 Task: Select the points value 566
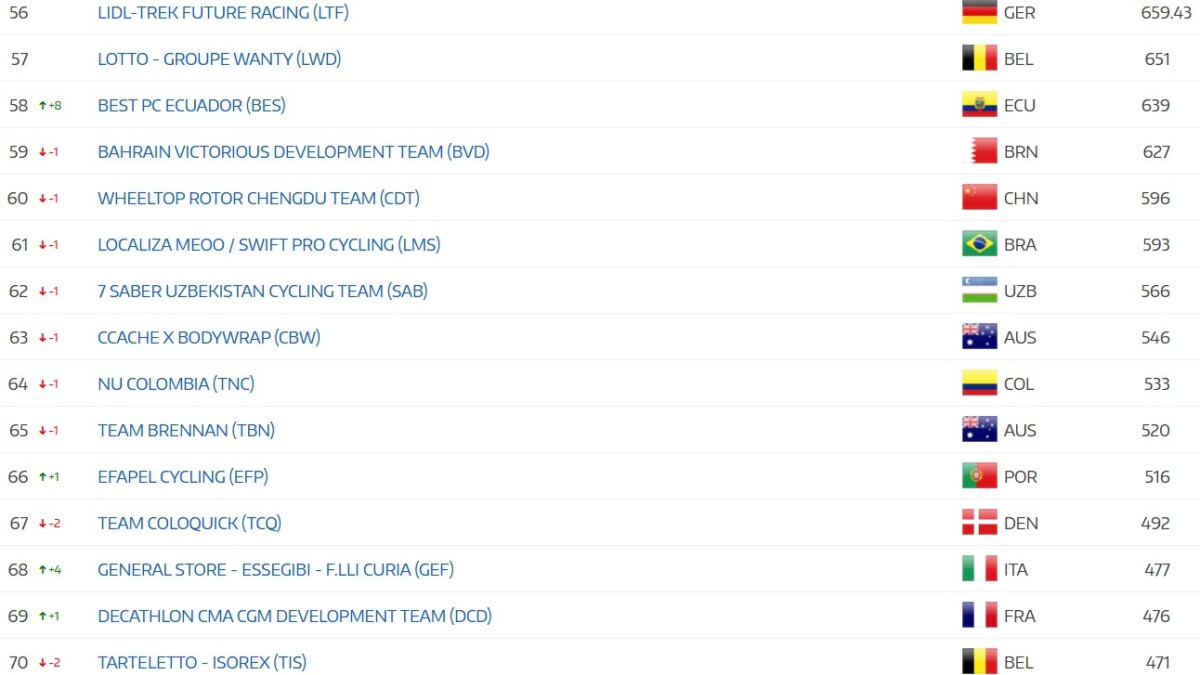point(1156,291)
